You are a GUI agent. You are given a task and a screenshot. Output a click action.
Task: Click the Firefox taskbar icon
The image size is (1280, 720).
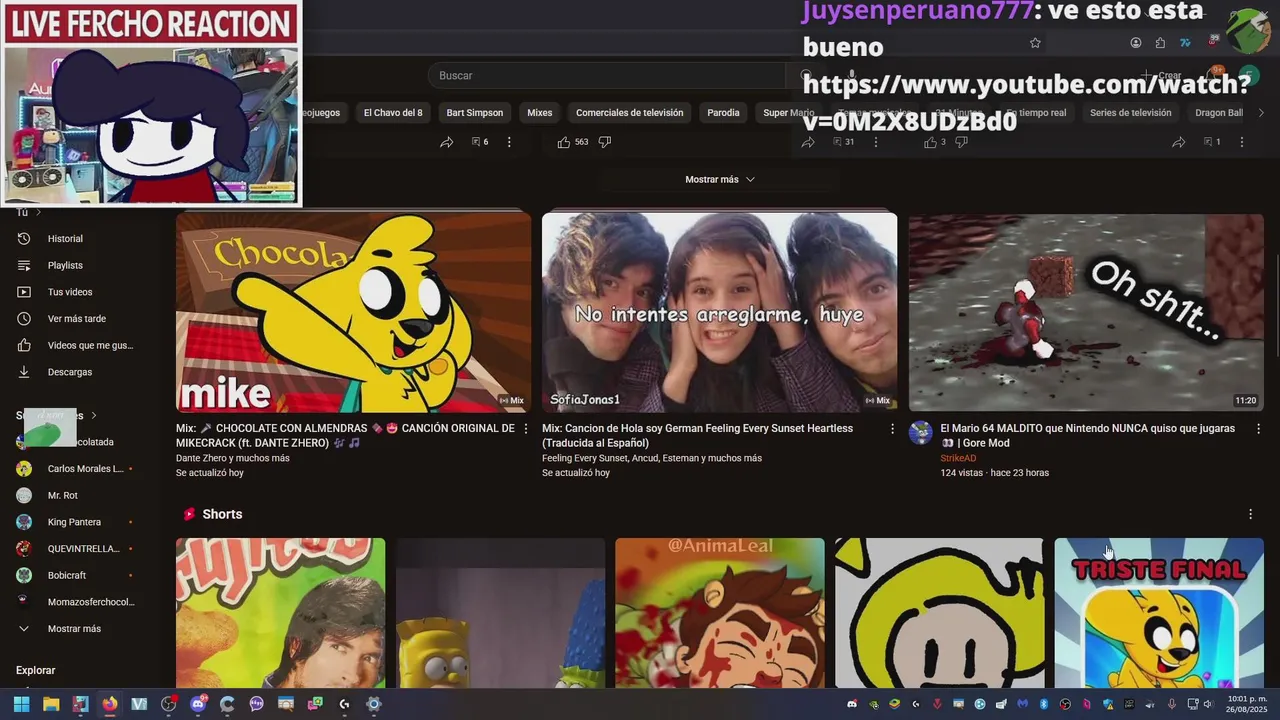point(109,704)
